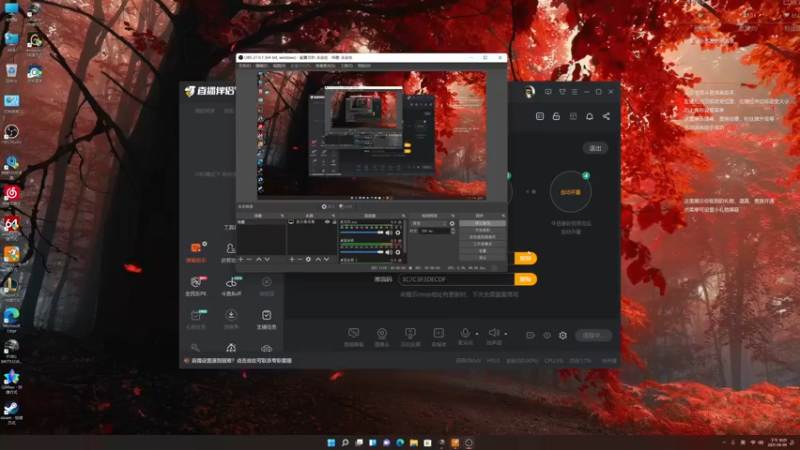Copy the stream code 3C7C3F2DECDF
800x450 pixels.
[526, 279]
